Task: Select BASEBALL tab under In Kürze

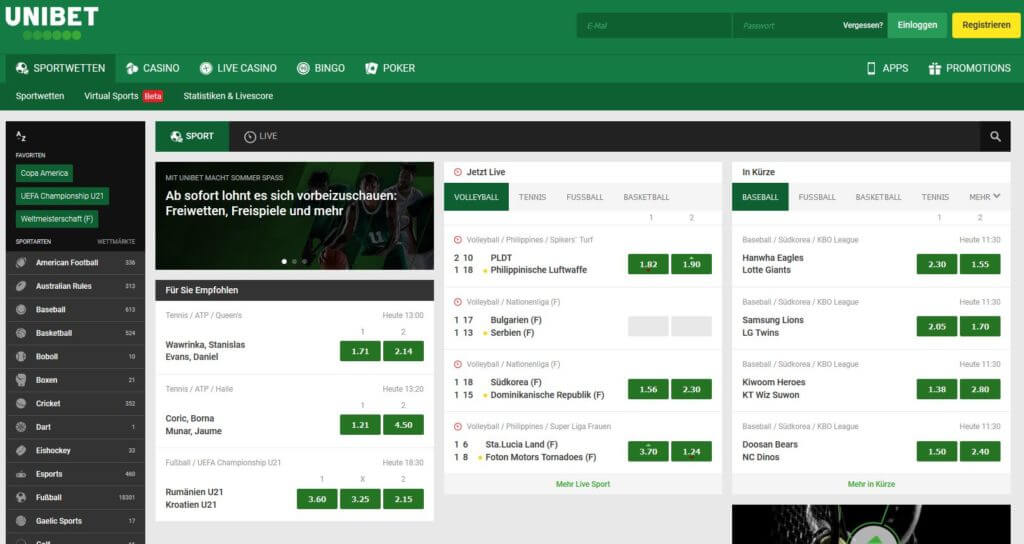Action: pyautogui.click(x=760, y=197)
